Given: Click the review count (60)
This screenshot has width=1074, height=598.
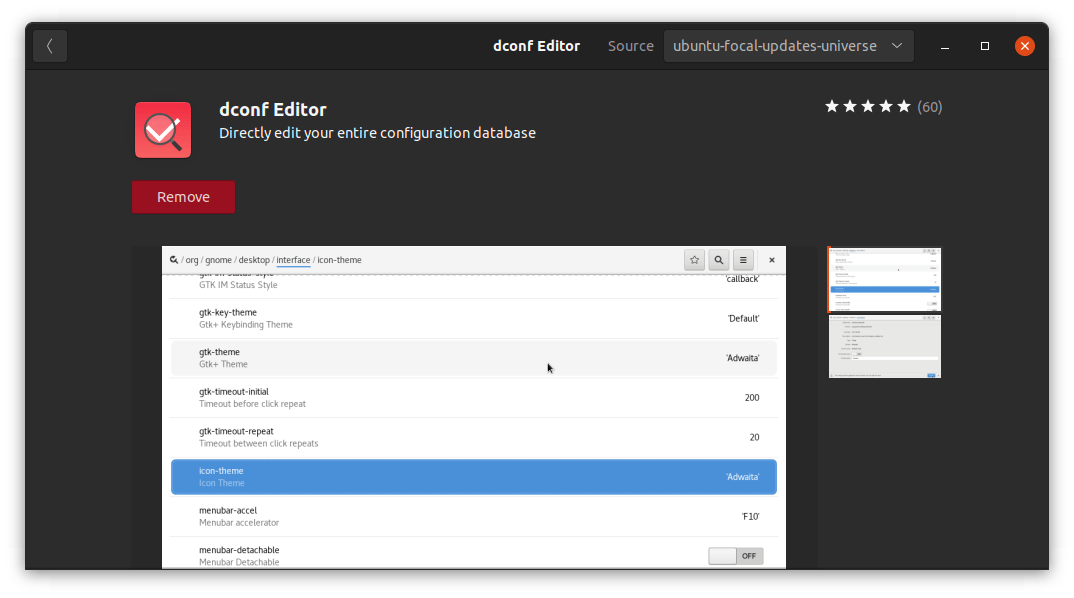Looking at the screenshot, I should [x=929, y=107].
